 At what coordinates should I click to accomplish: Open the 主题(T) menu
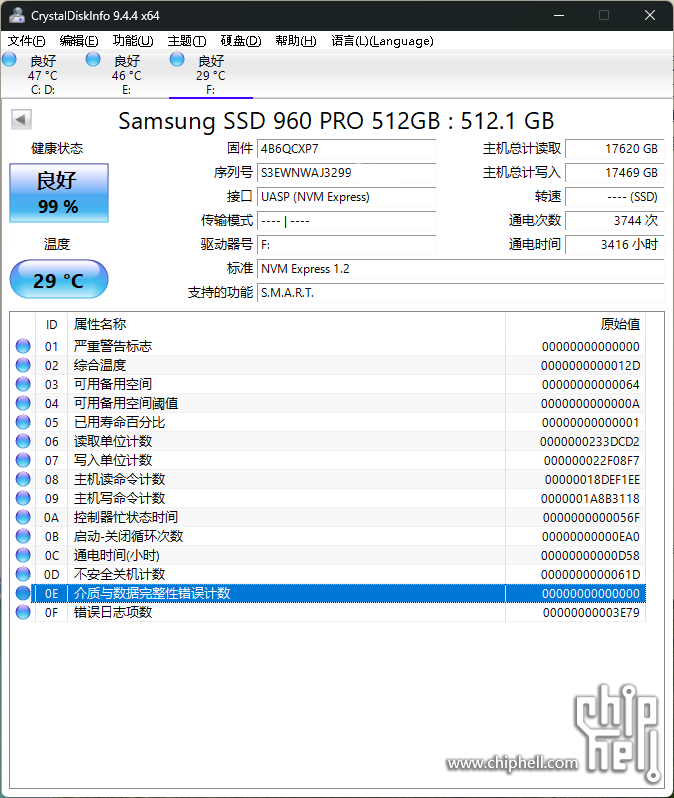coord(187,41)
